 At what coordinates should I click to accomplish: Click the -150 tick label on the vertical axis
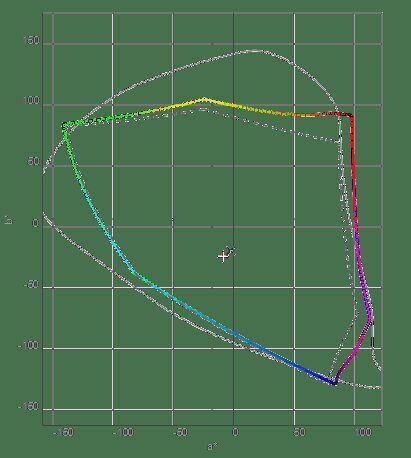coord(28,407)
